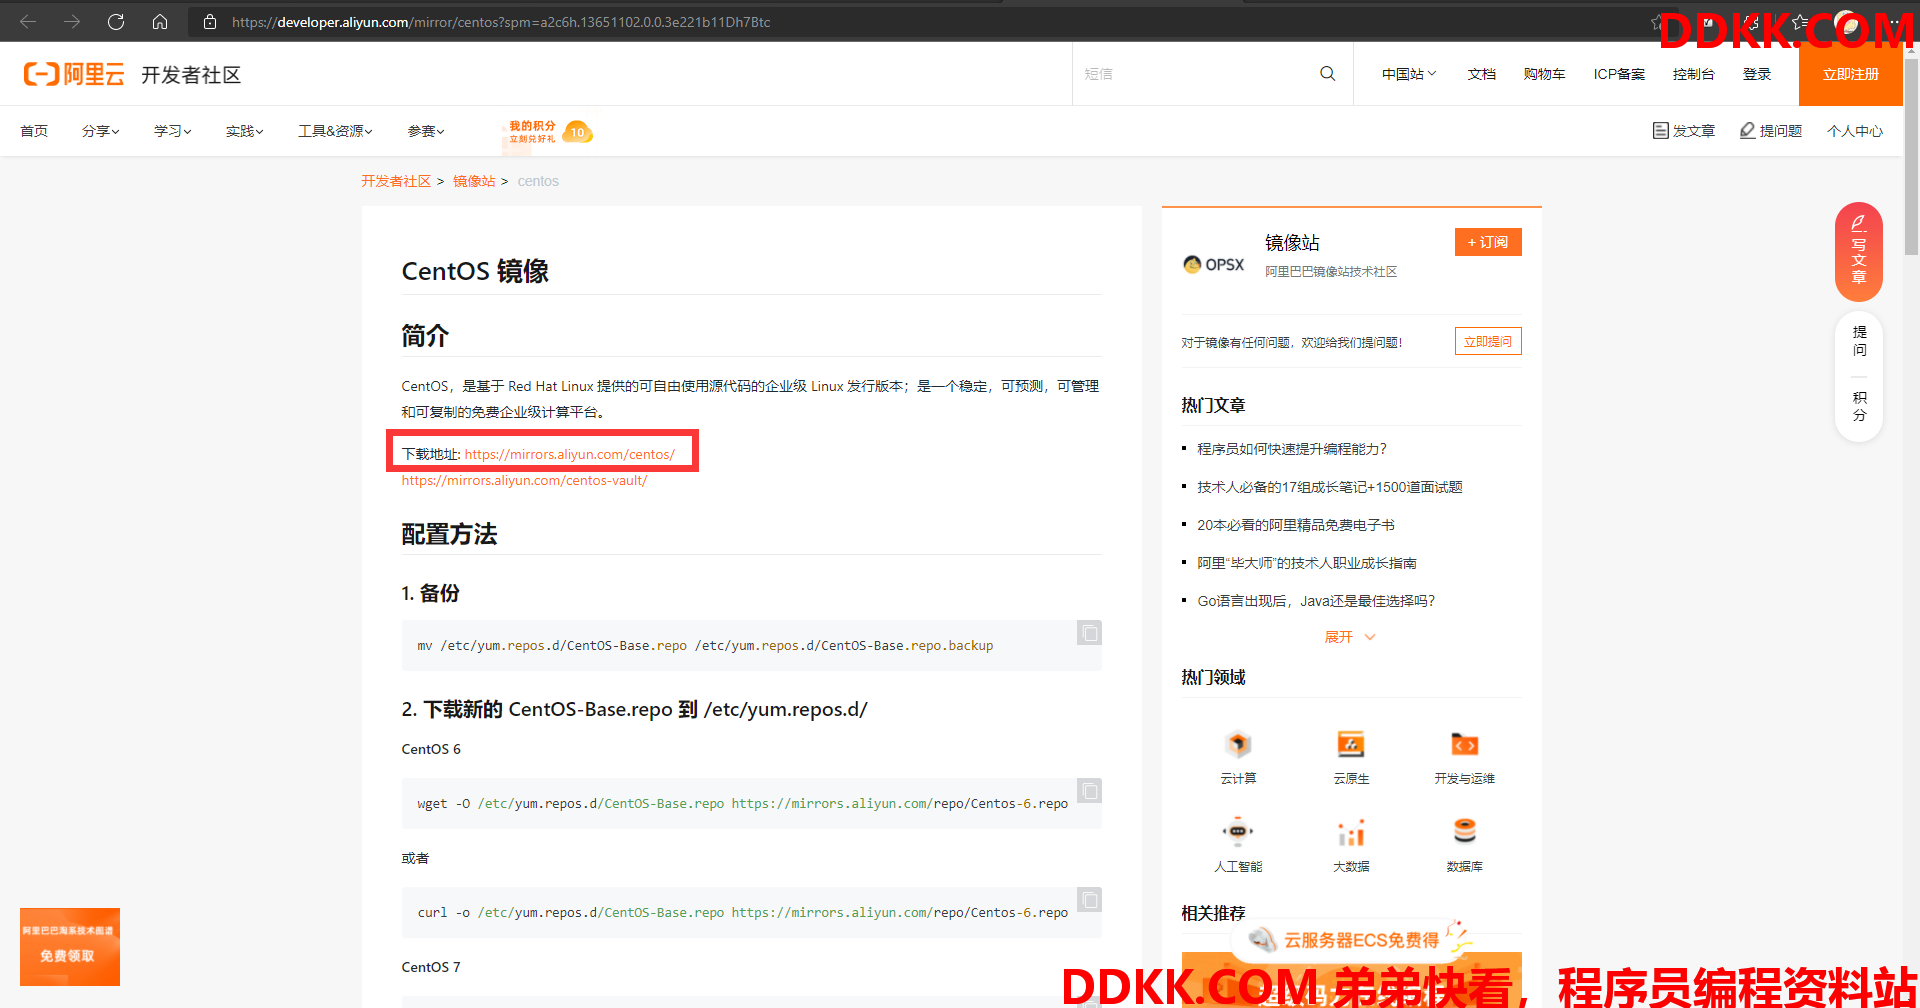This screenshot has height=1008, width=1920.
Task: Open the 购物车 top menu link
Action: click(1544, 74)
